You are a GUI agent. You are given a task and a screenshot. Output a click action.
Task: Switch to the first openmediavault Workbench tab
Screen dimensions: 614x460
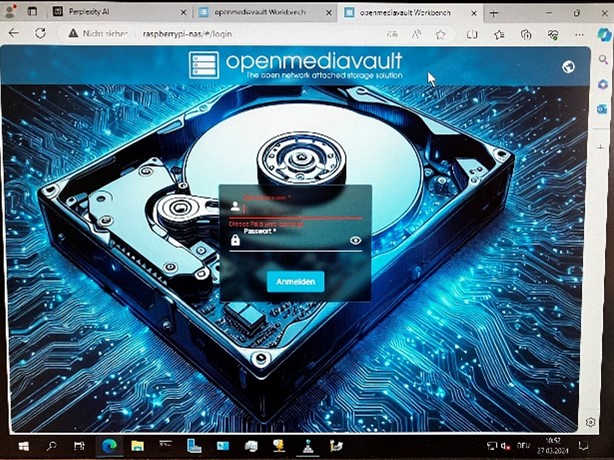265,13
